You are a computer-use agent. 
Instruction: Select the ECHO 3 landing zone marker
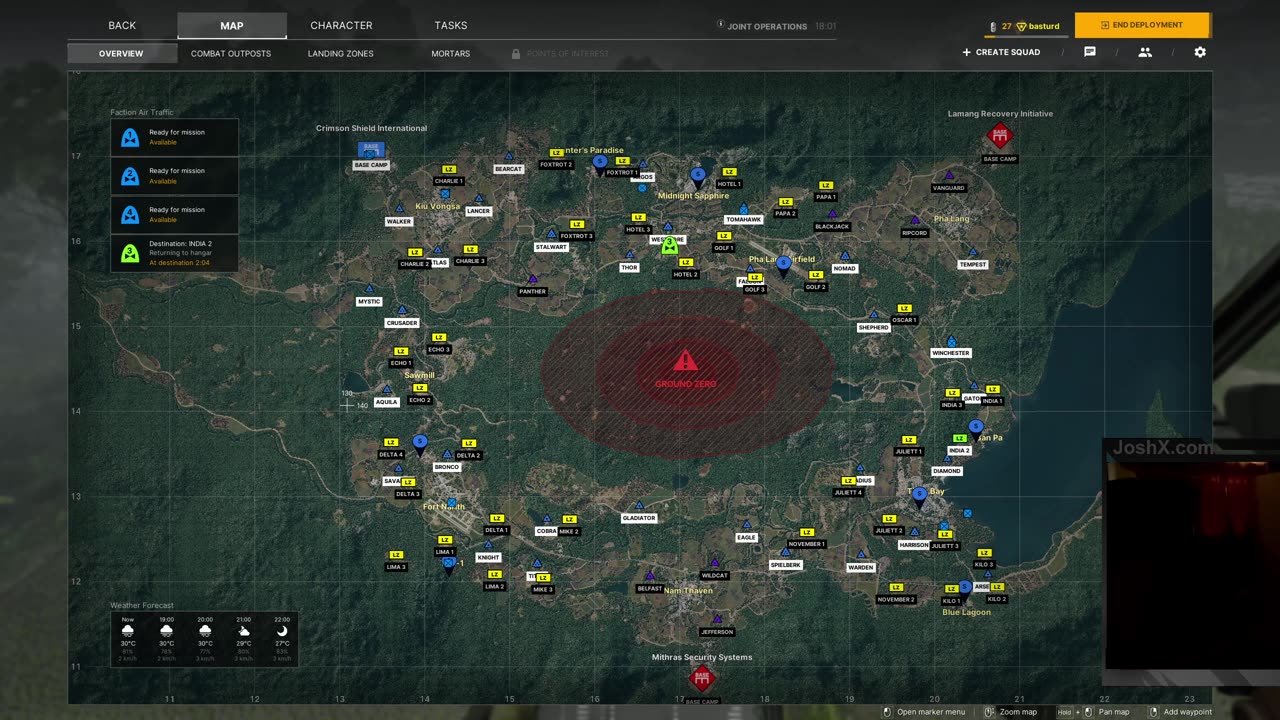point(439,338)
